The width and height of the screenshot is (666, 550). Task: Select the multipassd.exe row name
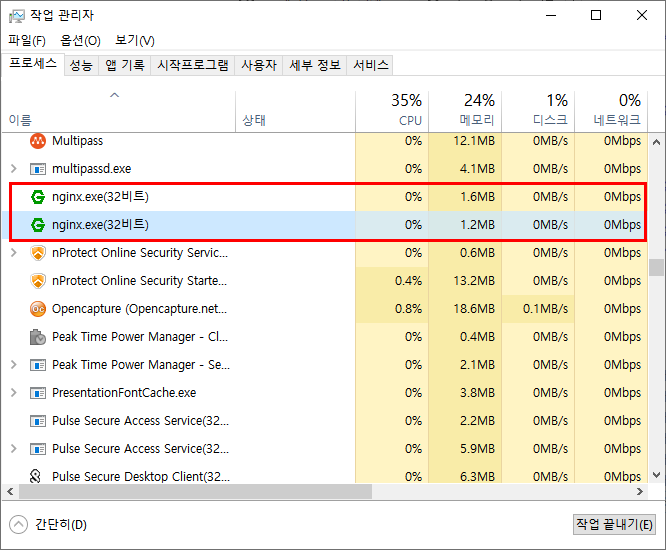pyautogui.click(x=92, y=169)
